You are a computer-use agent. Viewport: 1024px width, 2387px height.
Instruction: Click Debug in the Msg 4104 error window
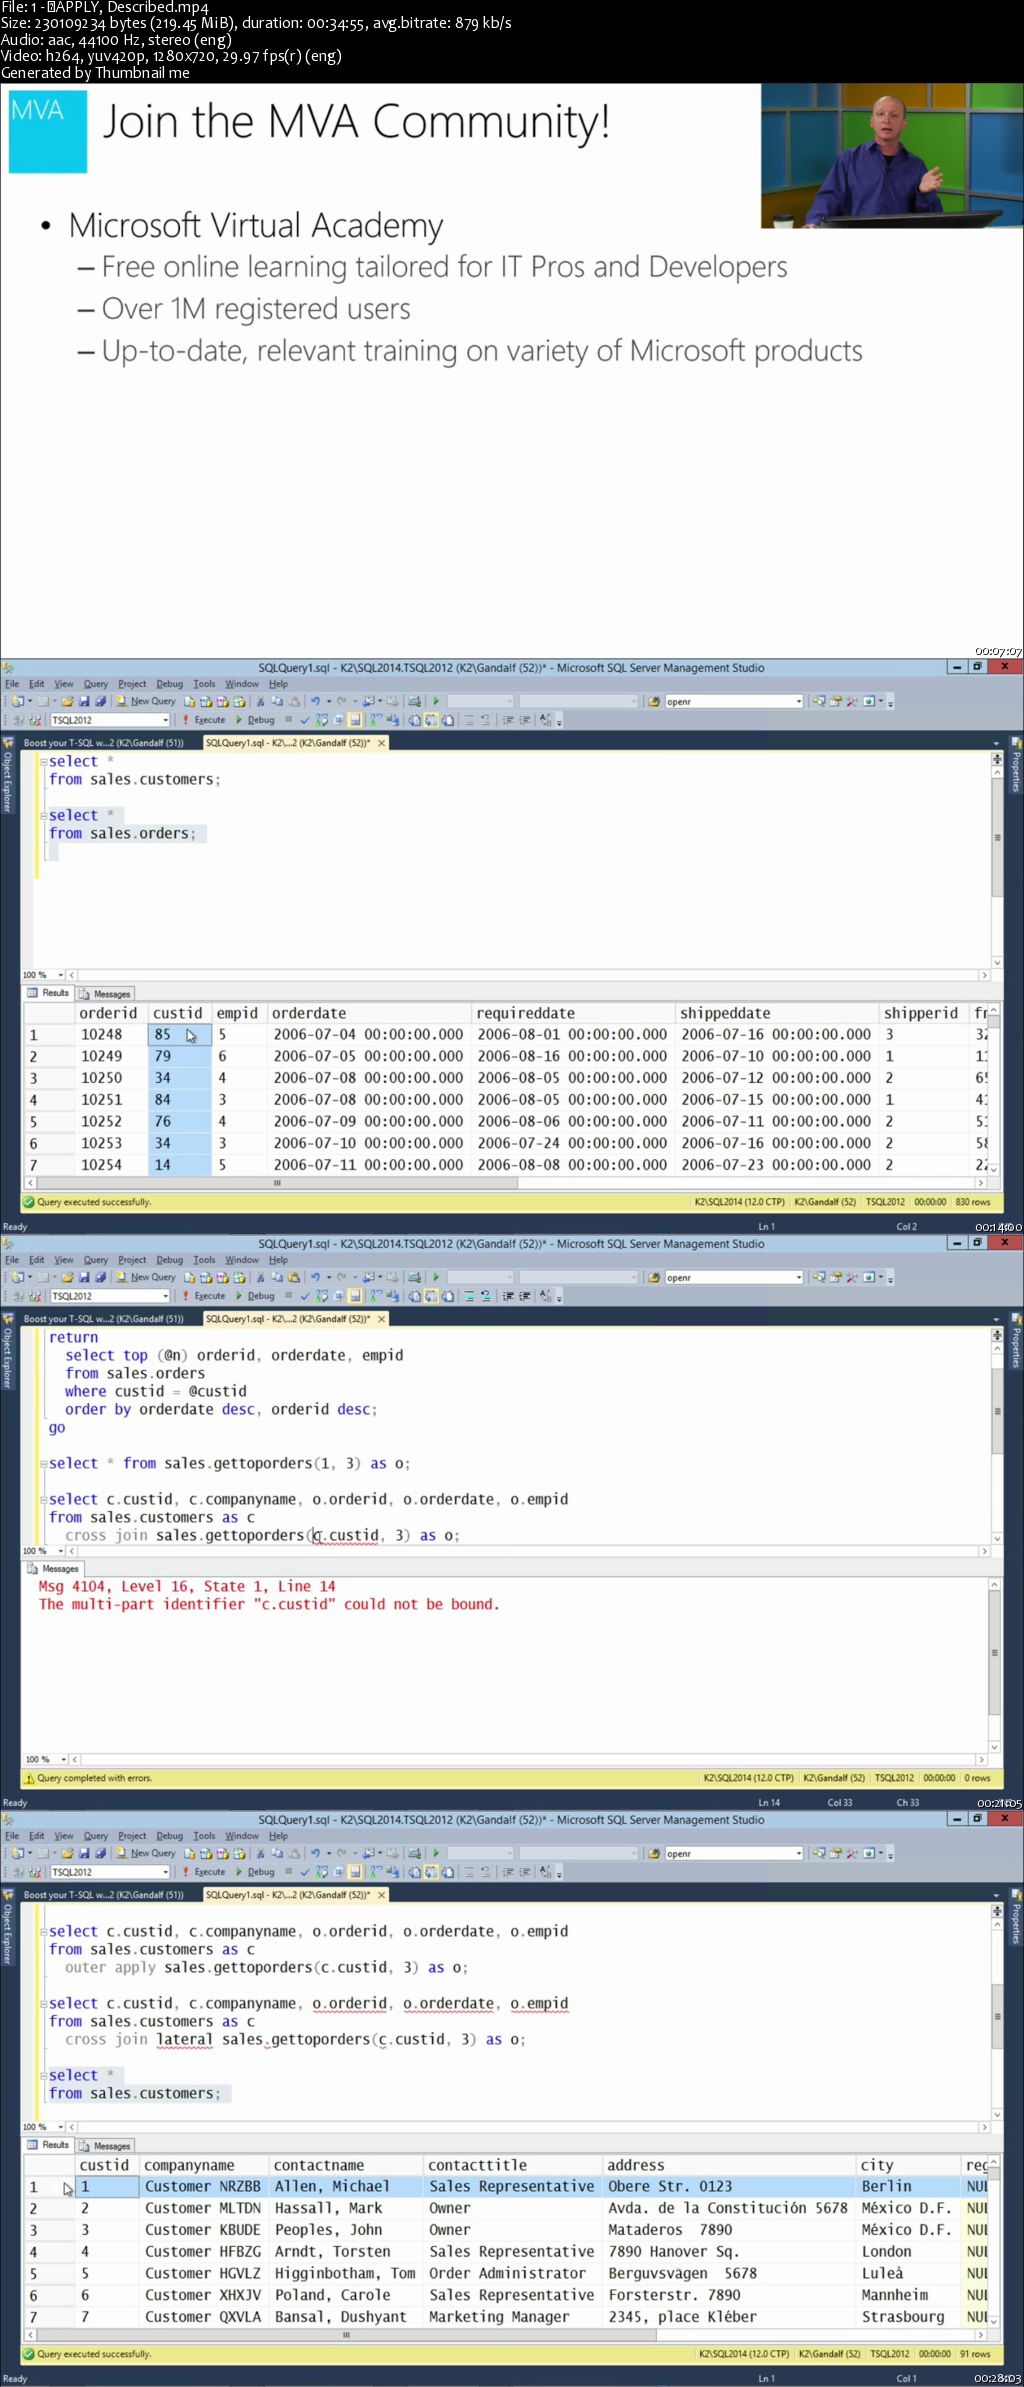point(255,1296)
